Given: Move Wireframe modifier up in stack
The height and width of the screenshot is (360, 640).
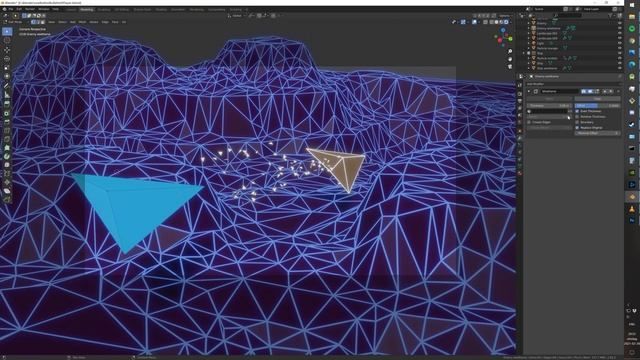Looking at the screenshot, I should [x=605, y=91].
